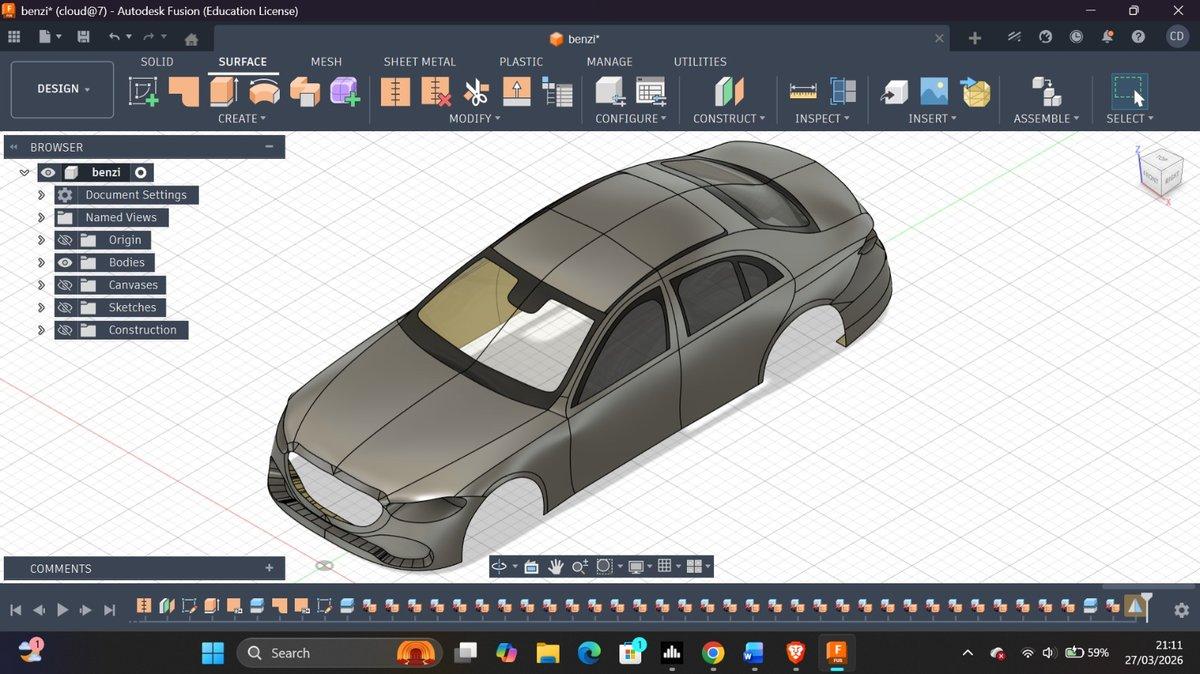Show the Sketches folder via eye icon

coord(65,307)
